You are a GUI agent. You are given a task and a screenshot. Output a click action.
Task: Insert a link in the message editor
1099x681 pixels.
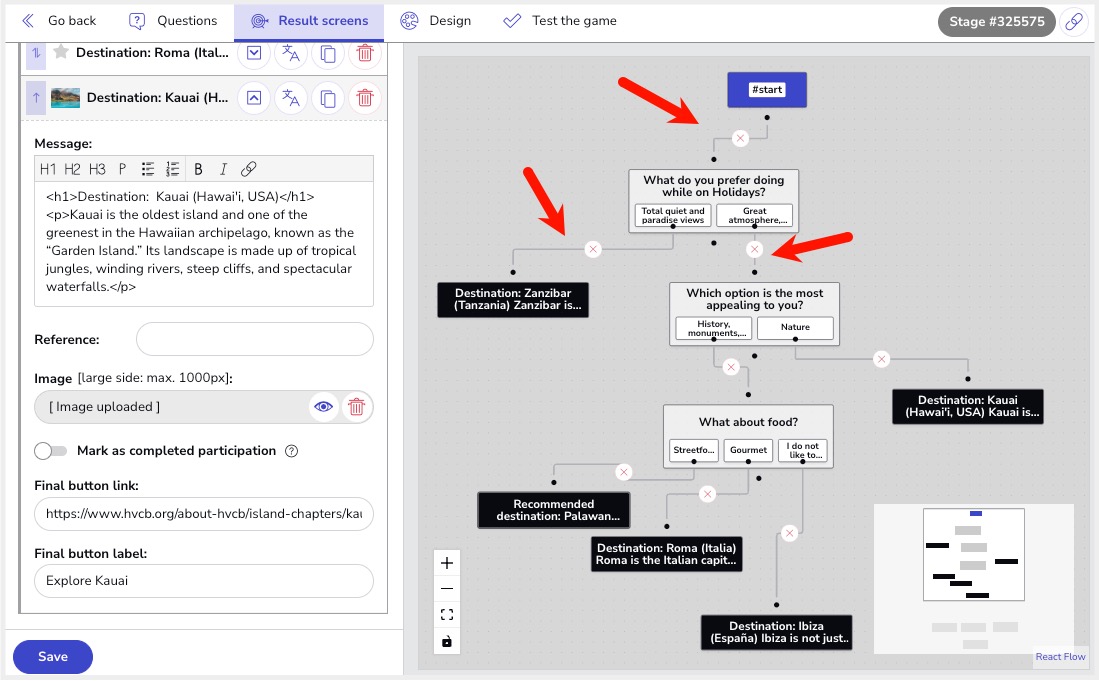tap(249, 169)
